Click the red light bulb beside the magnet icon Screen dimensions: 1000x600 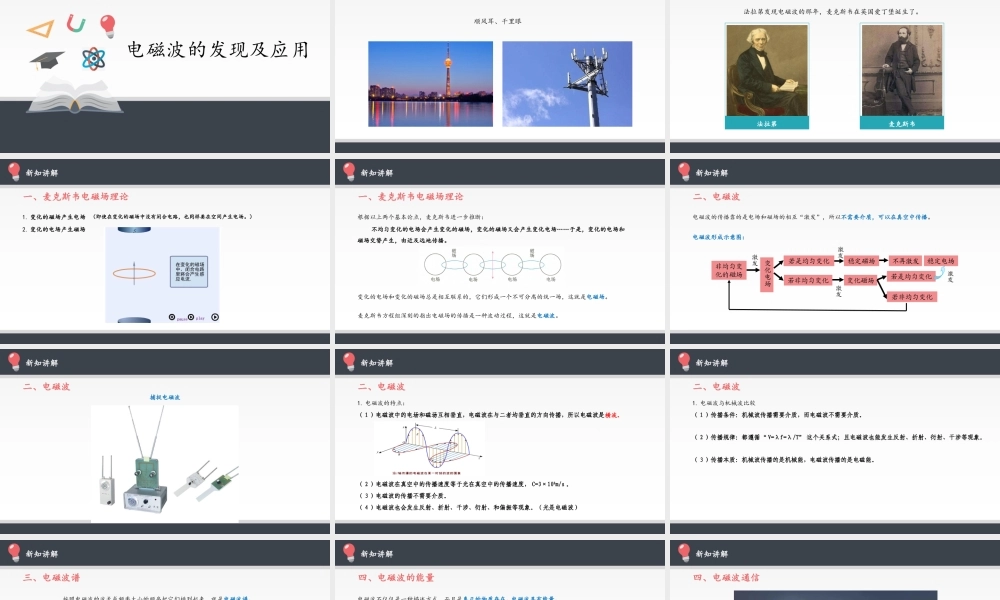[108, 26]
